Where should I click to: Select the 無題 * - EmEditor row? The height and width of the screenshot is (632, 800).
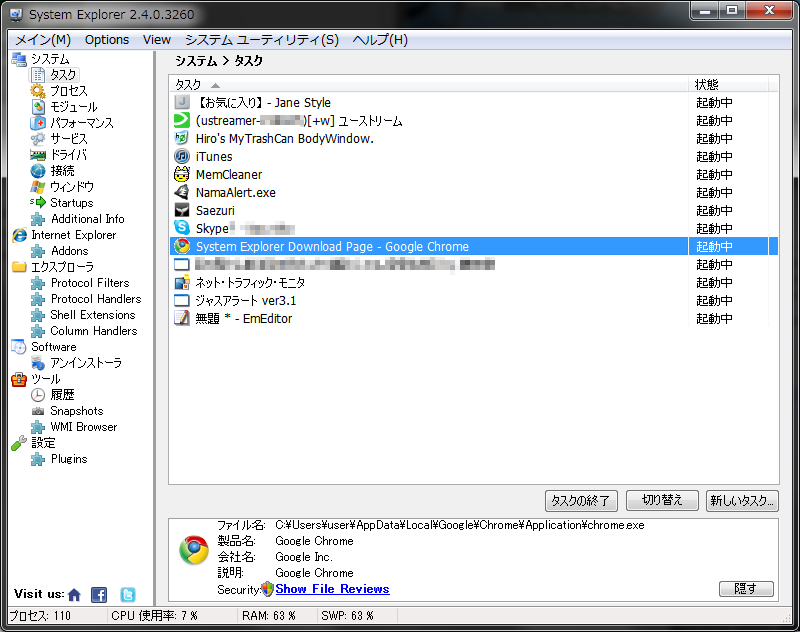point(473,318)
